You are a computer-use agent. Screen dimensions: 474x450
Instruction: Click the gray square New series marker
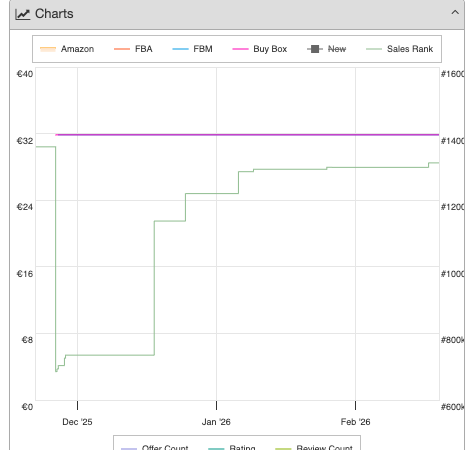315,49
